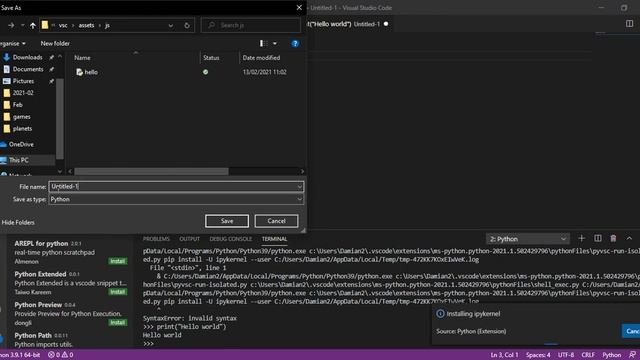
Task: Open the Save as type dropdown
Action: tap(176, 199)
